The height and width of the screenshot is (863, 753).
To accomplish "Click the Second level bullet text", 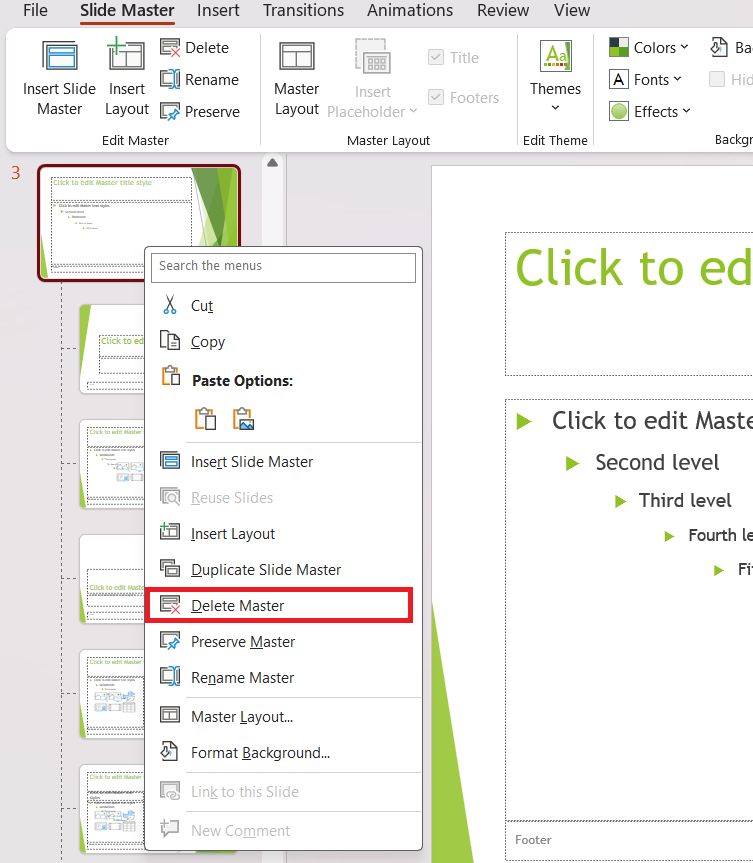I will (x=657, y=462).
